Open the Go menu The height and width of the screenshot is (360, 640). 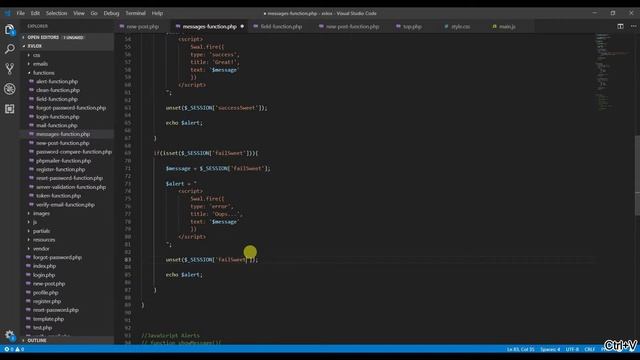94,13
